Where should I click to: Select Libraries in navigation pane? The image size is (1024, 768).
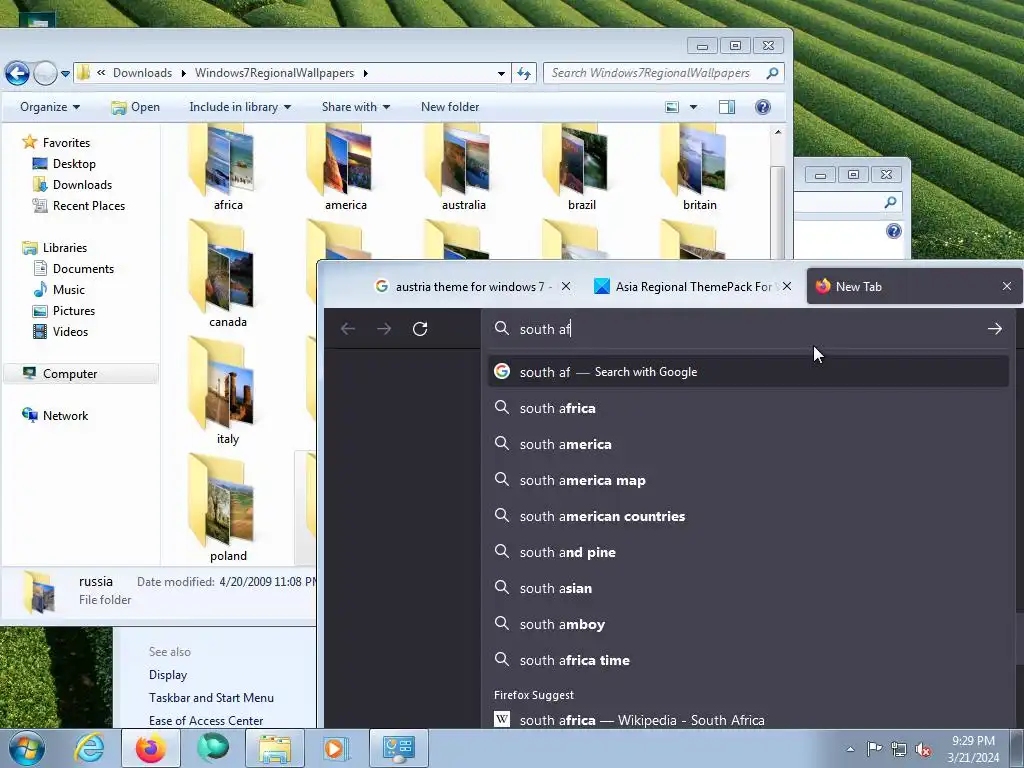coord(55,248)
